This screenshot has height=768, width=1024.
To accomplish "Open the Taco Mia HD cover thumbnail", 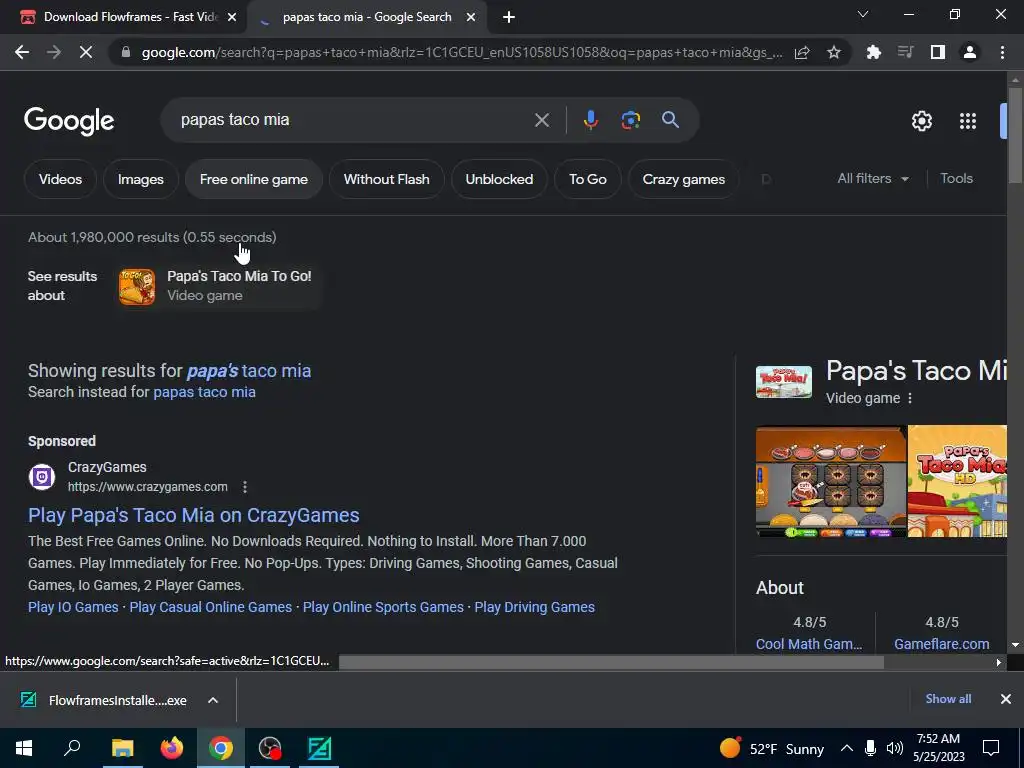I will pyautogui.click(x=957, y=482).
